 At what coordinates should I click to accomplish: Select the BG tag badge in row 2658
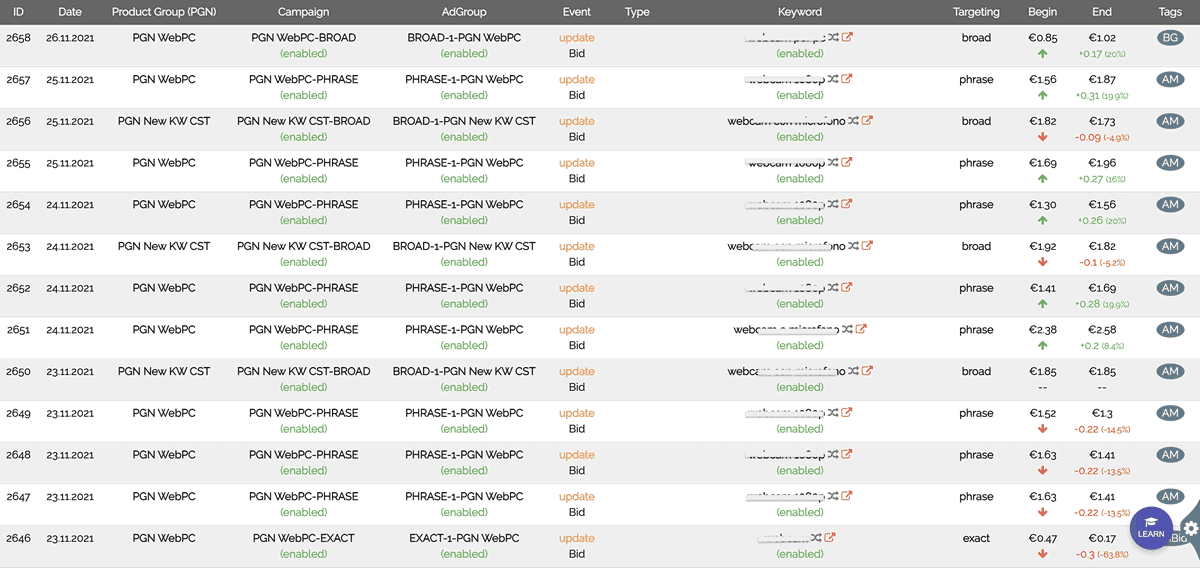(x=1170, y=38)
